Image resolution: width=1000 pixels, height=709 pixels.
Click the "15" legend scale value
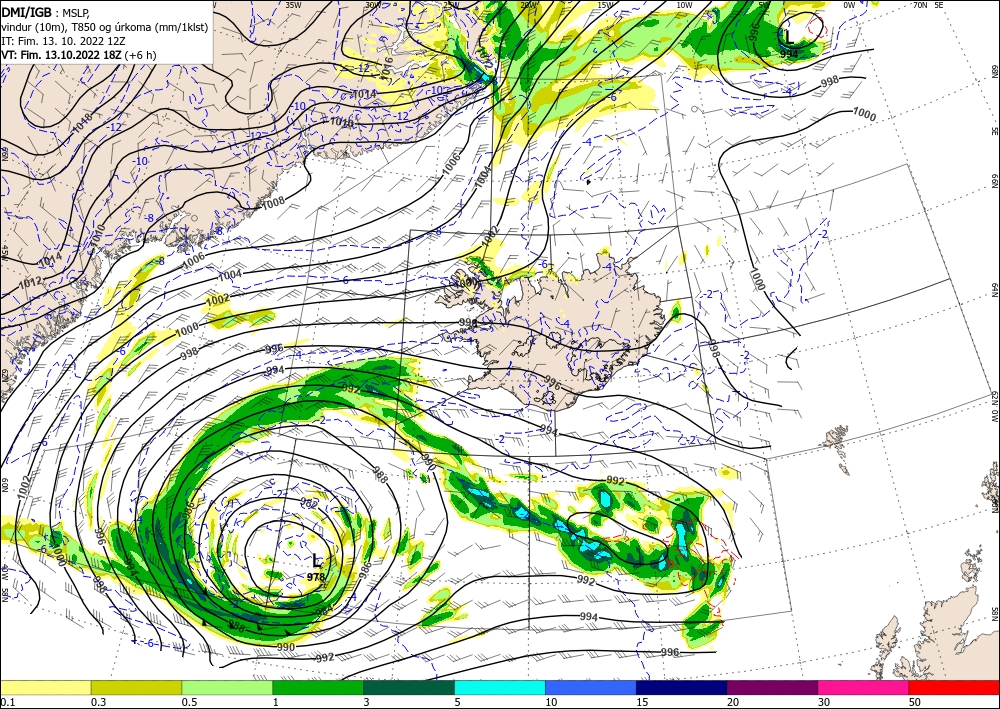(x=642, y=702)
